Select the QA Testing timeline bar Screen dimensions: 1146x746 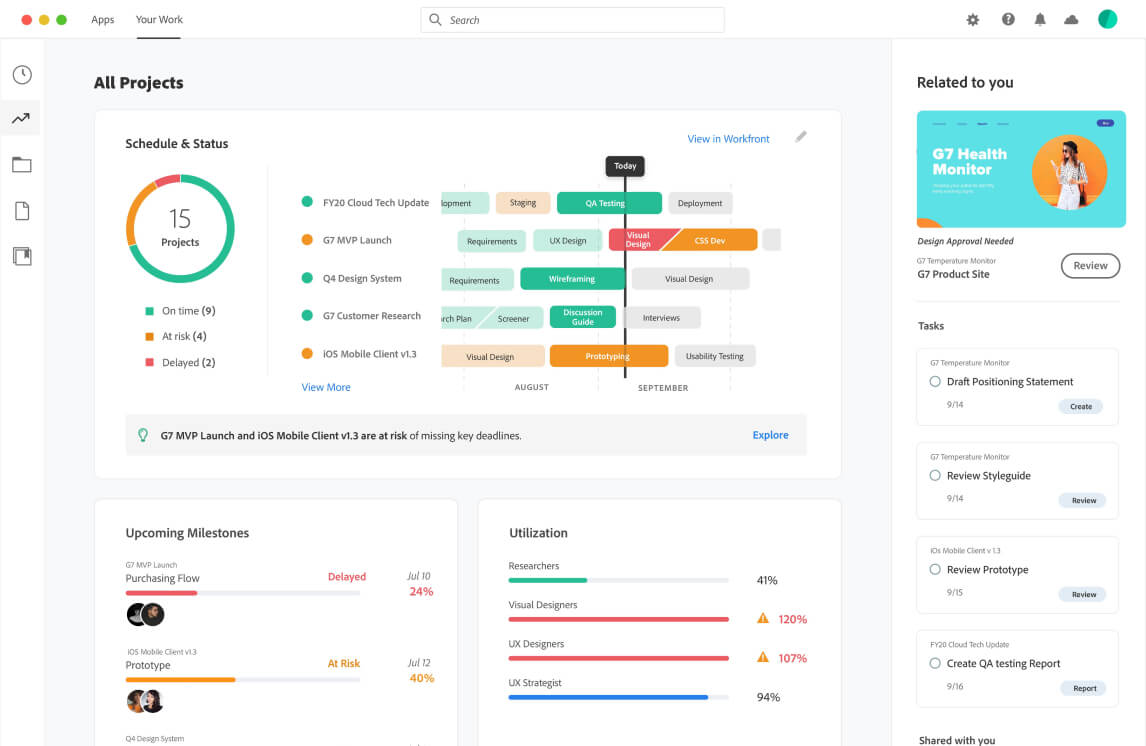pyautogui.click(x=609, y=203)
